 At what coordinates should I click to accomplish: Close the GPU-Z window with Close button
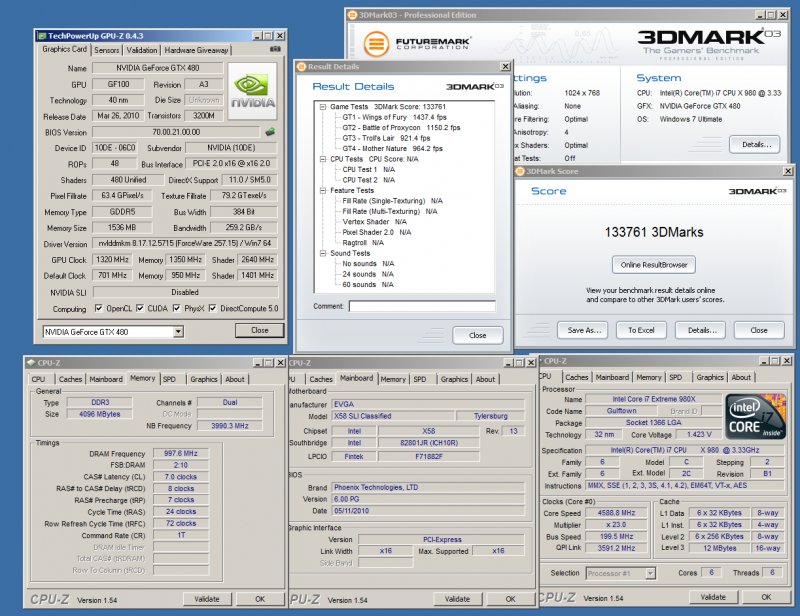coord(259,331)
